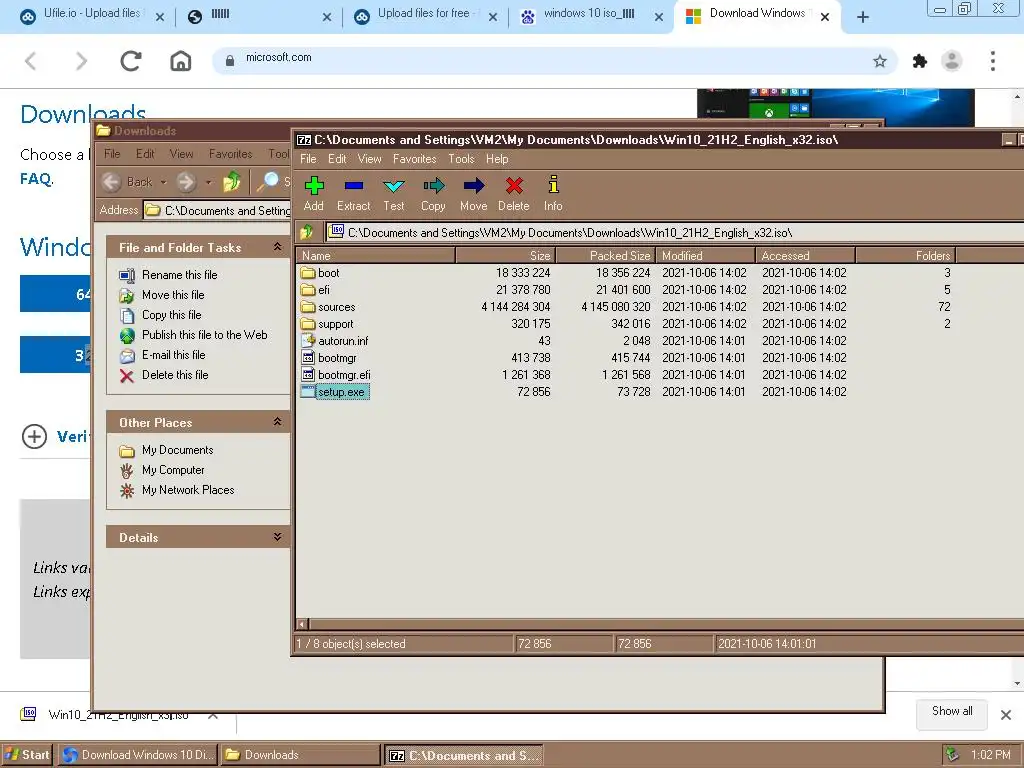Viewport: 1024px width, 768px height.
Task: Reload the Chrome page
Action: 131,61
